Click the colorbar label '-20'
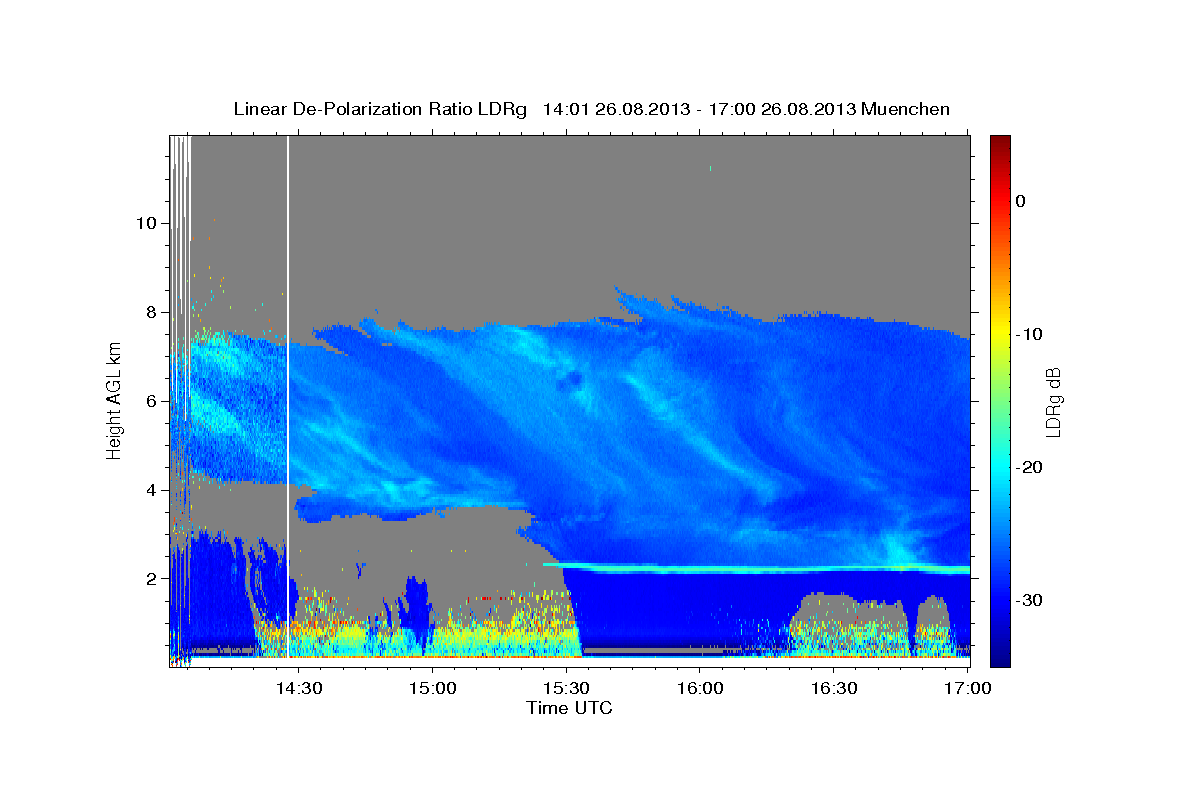 click(1028, 467)
